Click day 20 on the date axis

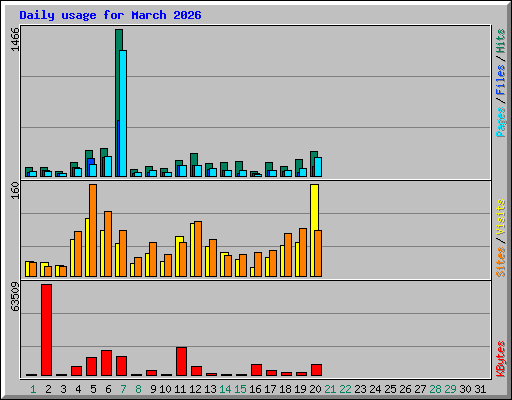(x=315, y=389)
